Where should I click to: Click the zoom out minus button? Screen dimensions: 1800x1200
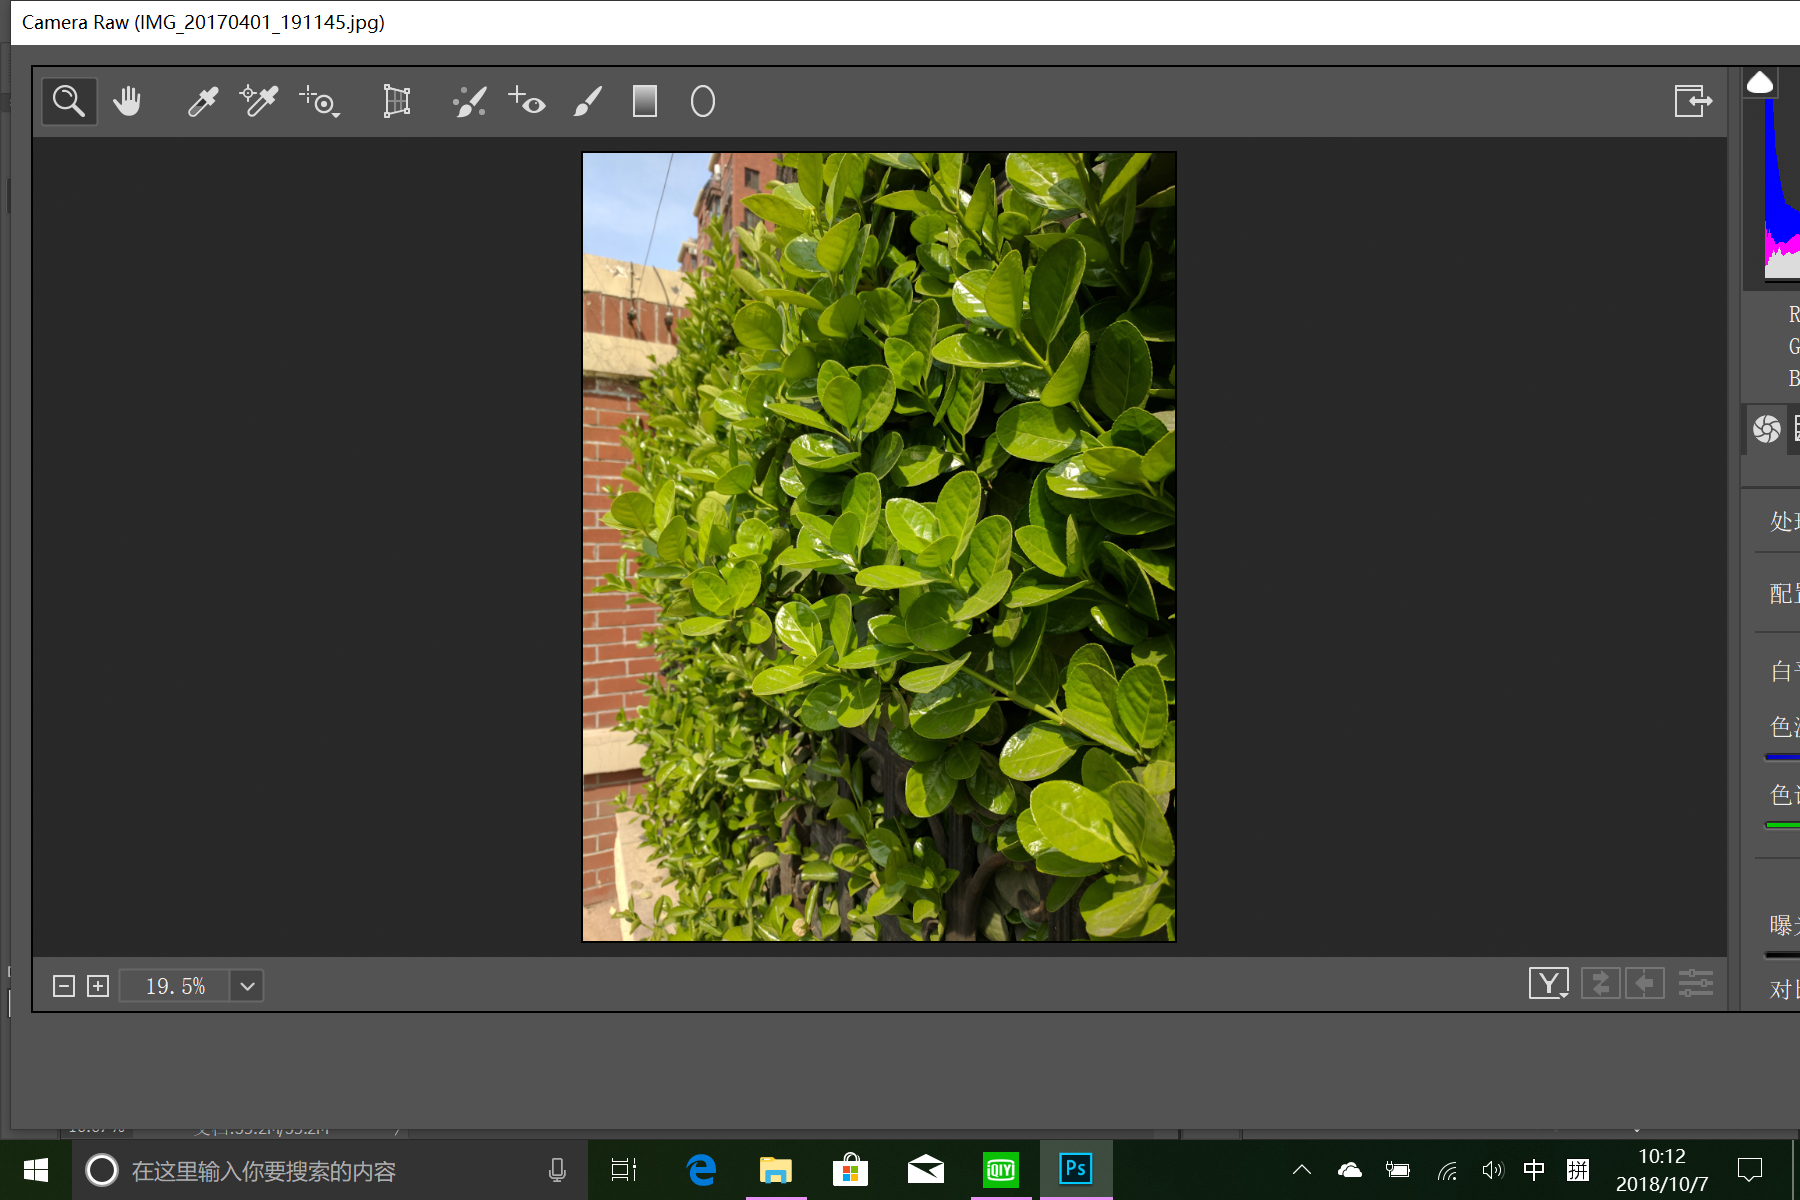point(64,986)
